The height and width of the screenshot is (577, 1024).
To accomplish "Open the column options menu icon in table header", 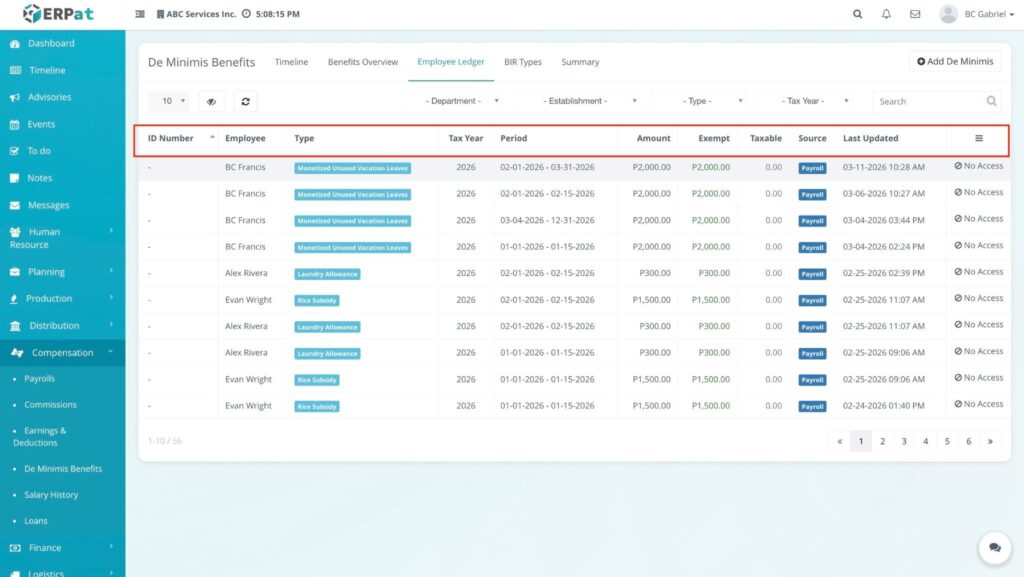I will [x=978, y=138].
